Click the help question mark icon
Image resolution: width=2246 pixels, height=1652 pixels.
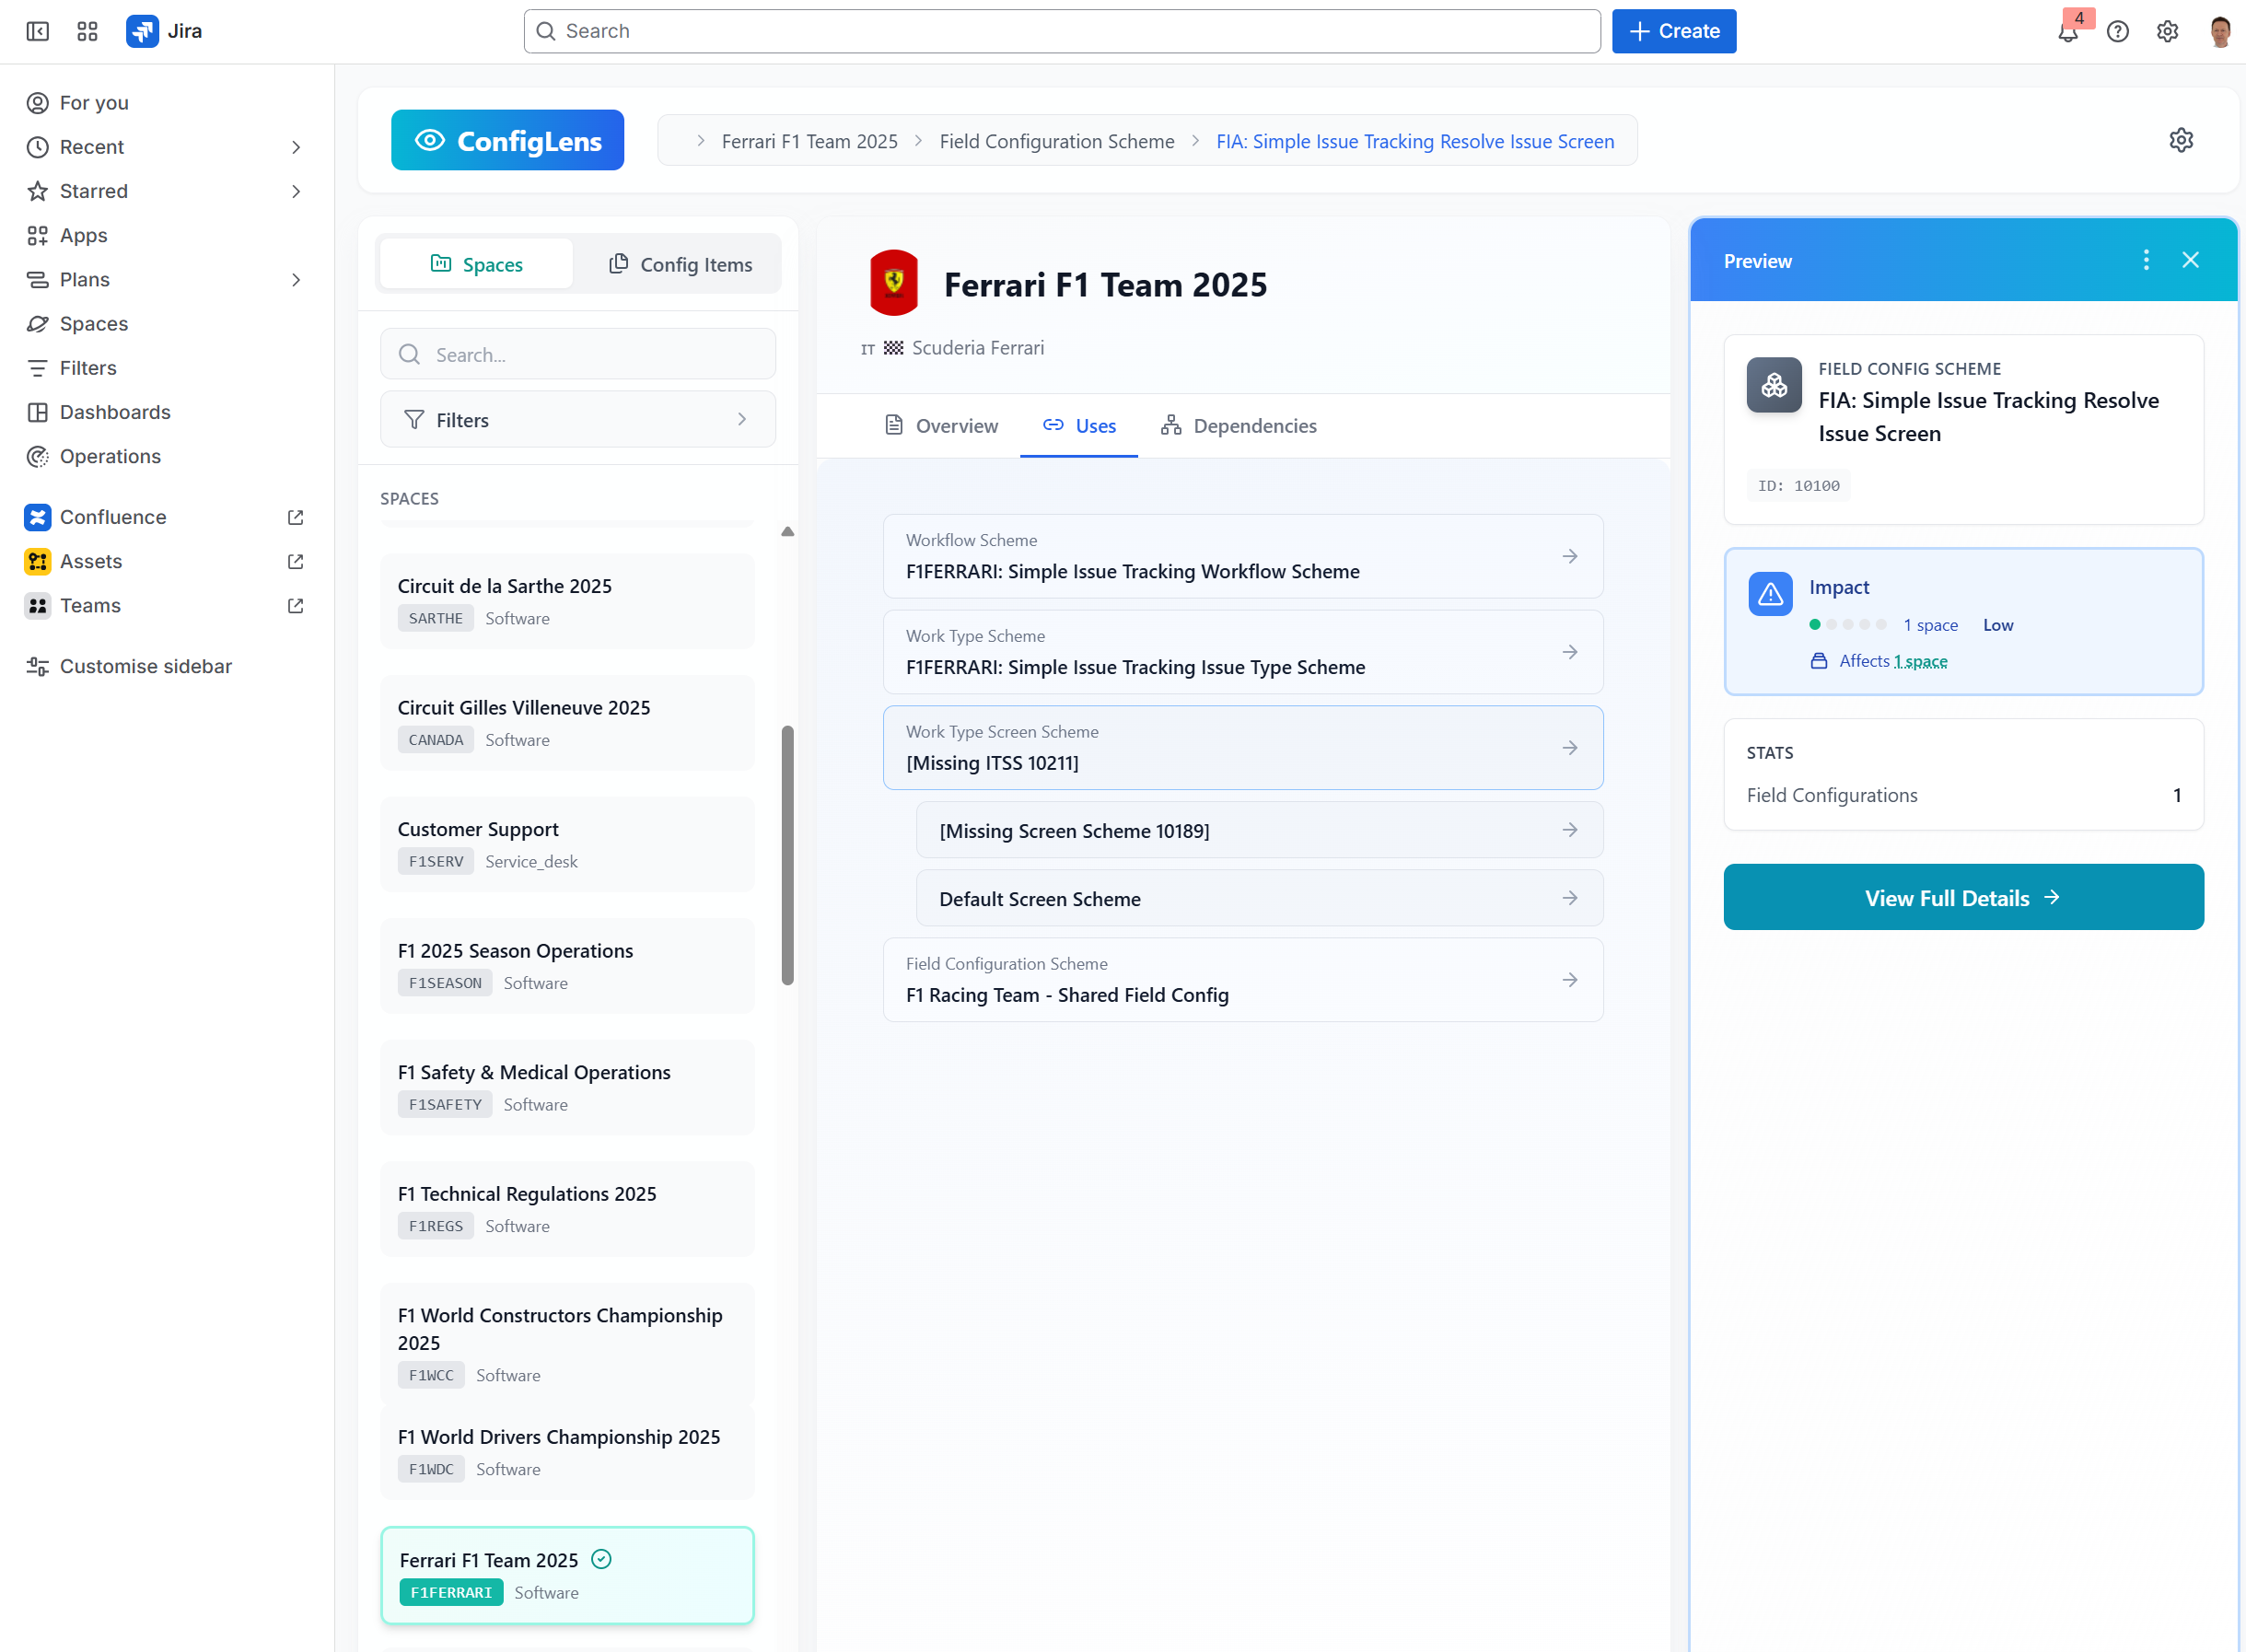(2117, 32)
